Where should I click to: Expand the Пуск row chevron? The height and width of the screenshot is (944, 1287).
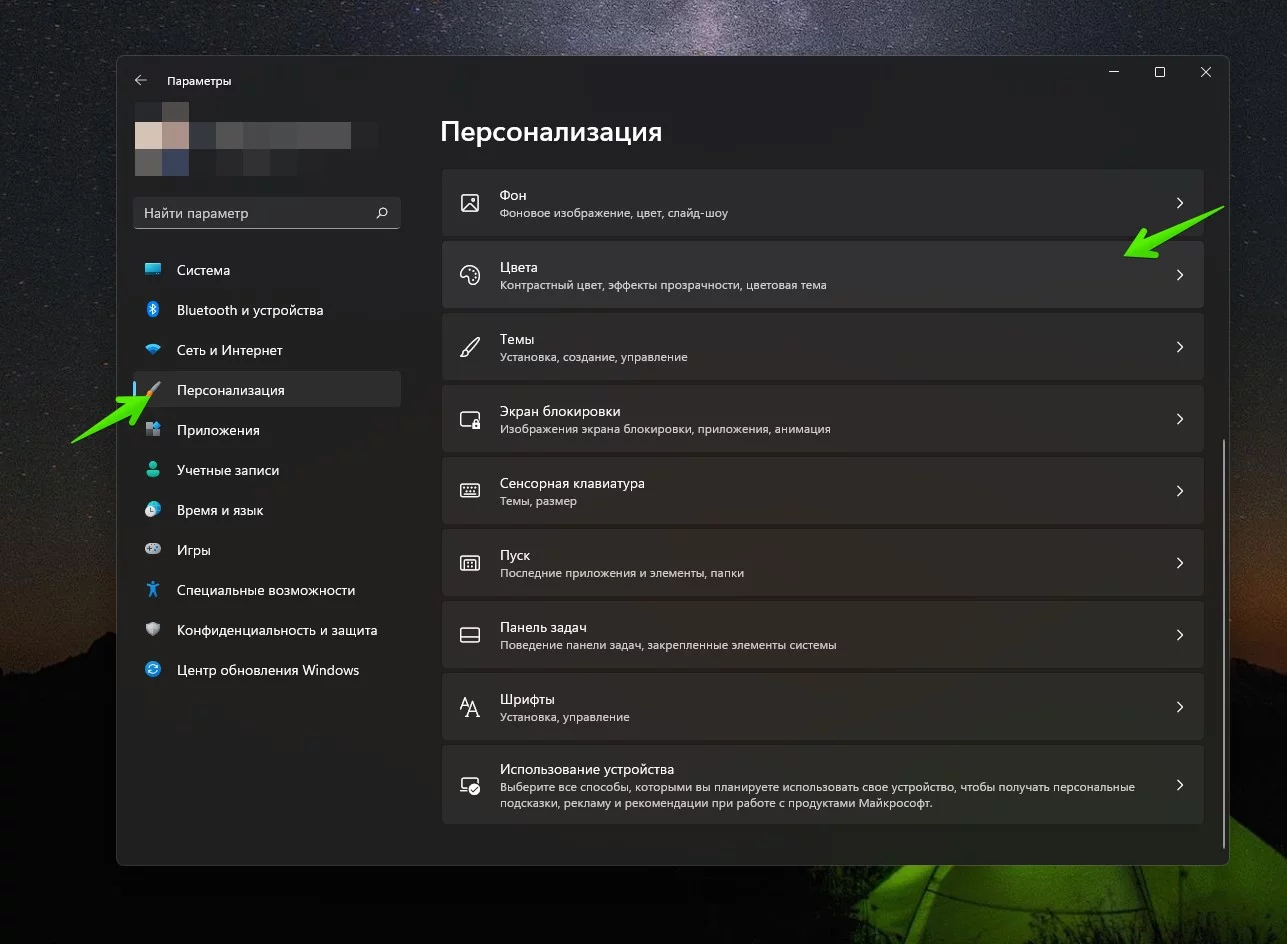pos(1180,563)
